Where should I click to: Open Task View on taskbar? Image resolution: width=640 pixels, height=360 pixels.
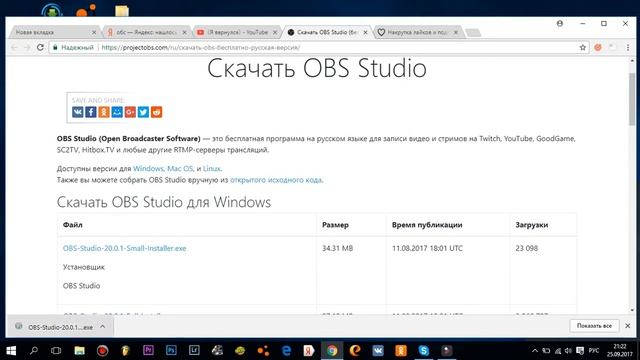coord(56,350)
